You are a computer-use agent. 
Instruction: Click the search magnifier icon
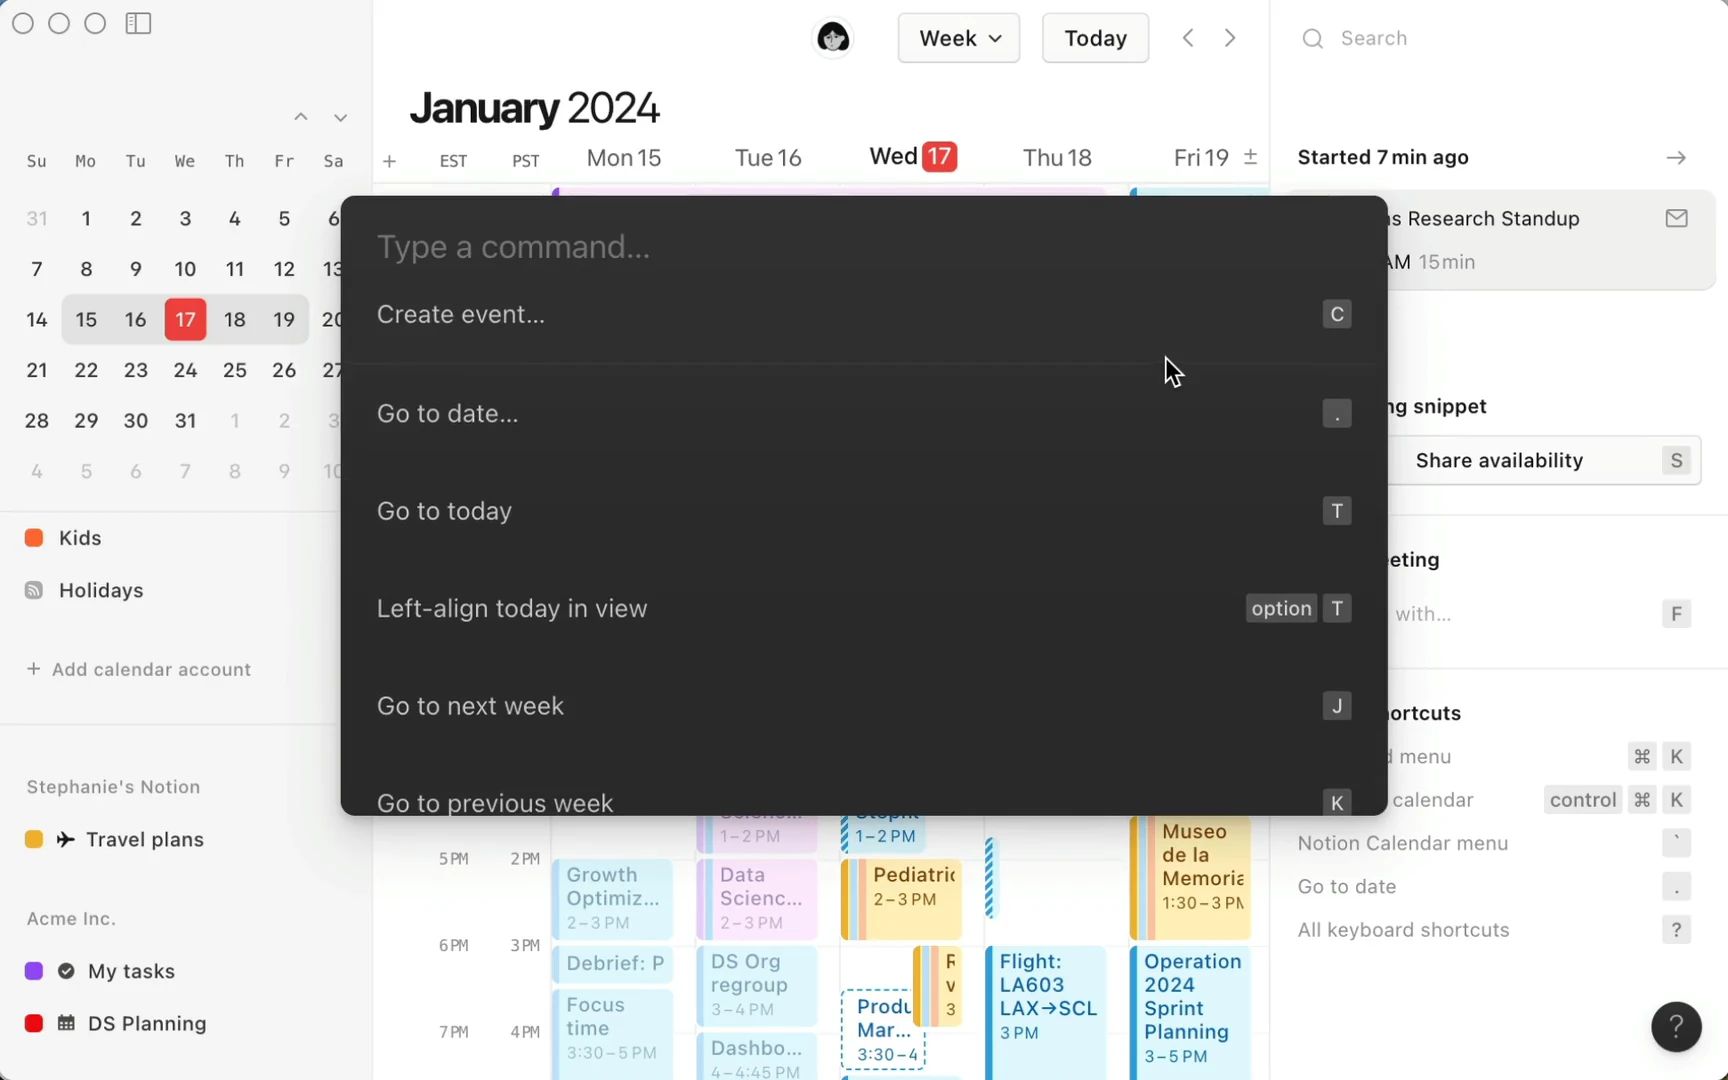pyautogui.click(x=1313, y=39)
